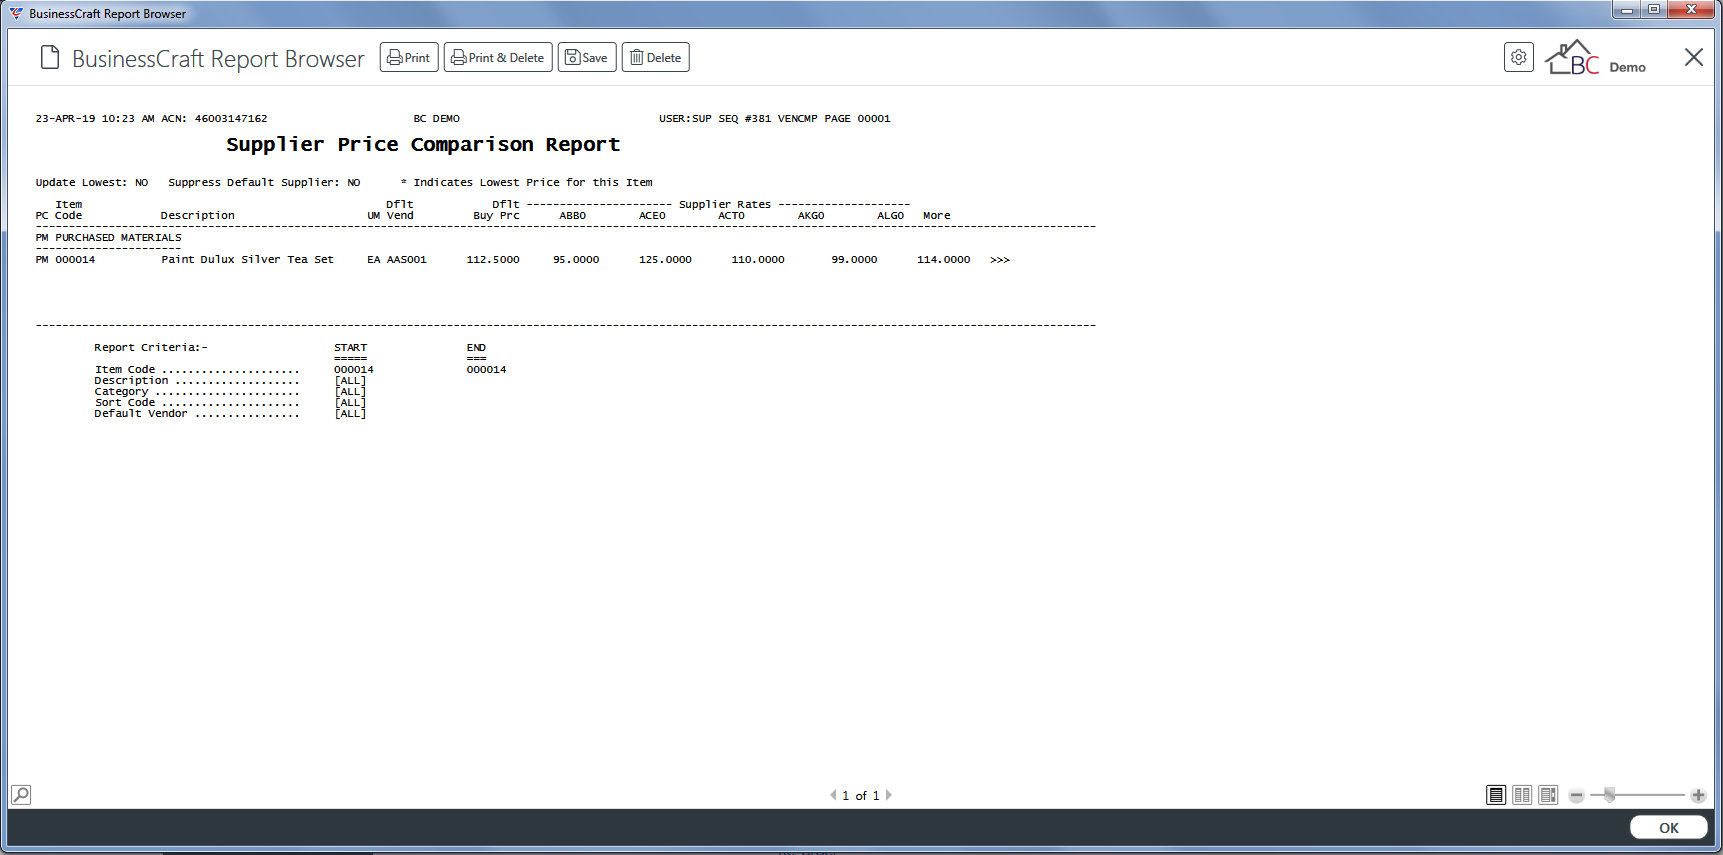
Task: Click the 'Supplier Rates' column header
Action: [725, 205]
